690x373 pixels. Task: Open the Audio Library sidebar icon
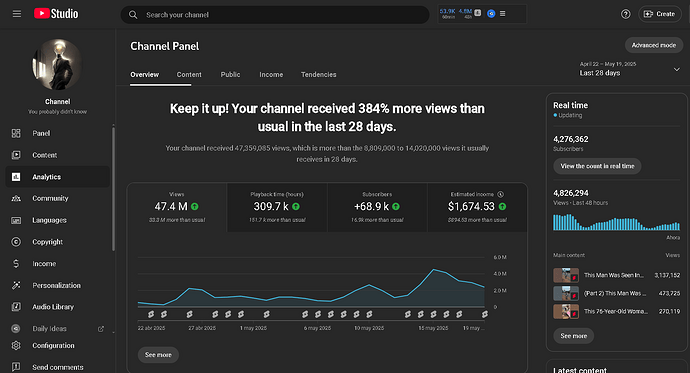(16, 307)
